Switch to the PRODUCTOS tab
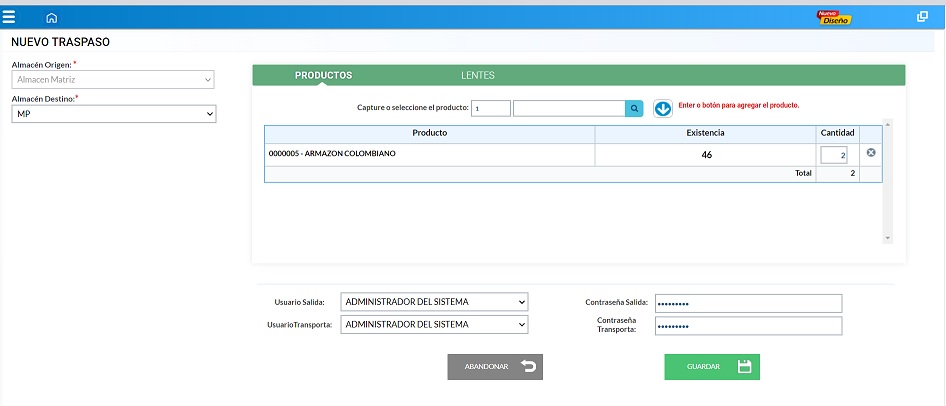This screenshot has height=406, width=946. [x=323, y=75]
